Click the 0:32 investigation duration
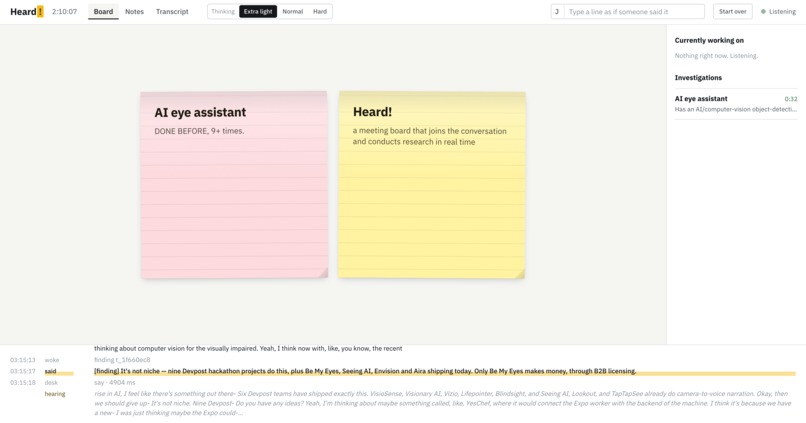This screenshot has height=423, width=806. tap(791, 99)
